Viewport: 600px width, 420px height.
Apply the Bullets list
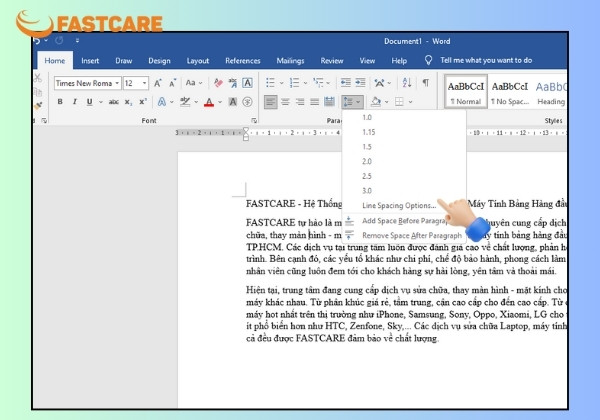coord(271,83)
